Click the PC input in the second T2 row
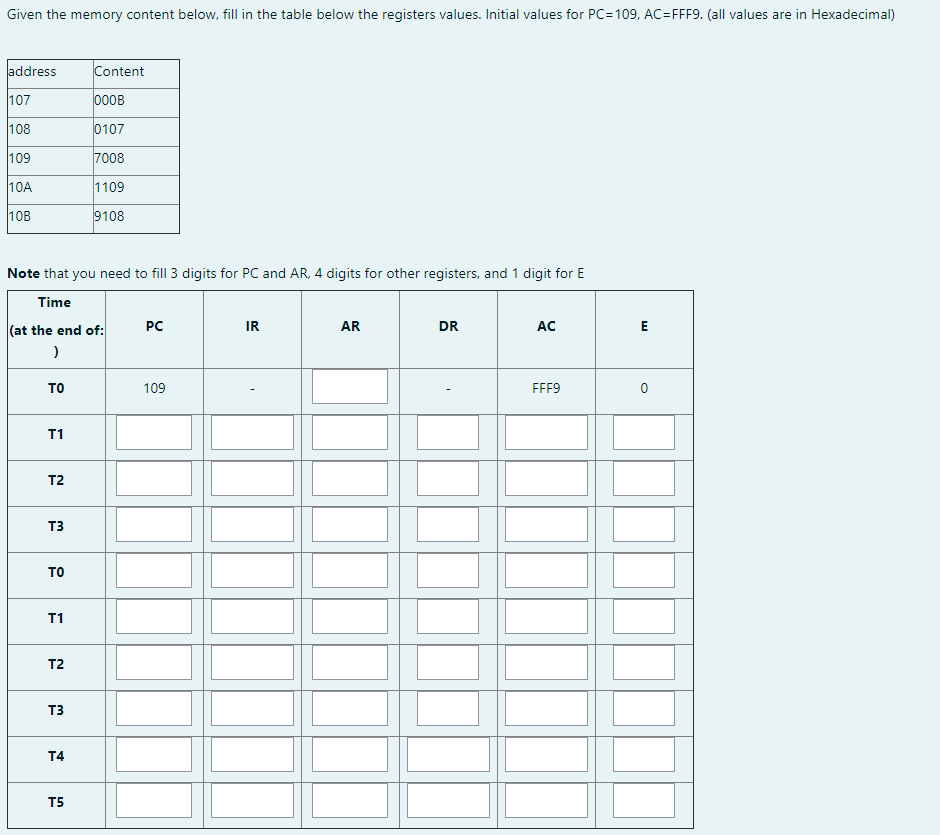The image size is (940, 835). (x=154, y=662)
